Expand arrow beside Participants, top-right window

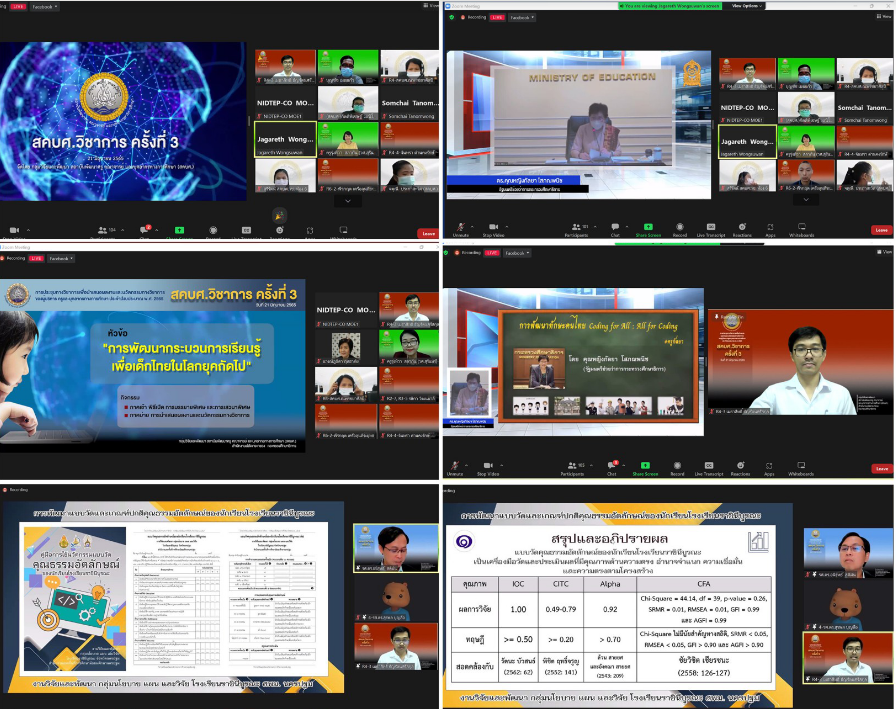(595, 227)
